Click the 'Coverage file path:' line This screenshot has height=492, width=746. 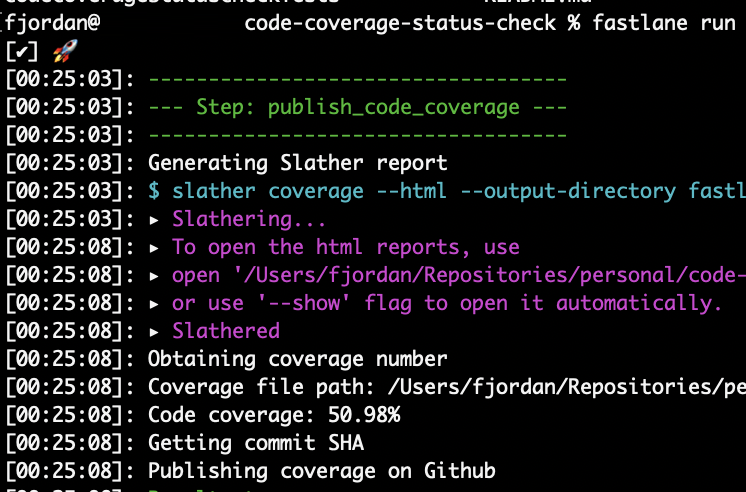click(x=447, y=387)
